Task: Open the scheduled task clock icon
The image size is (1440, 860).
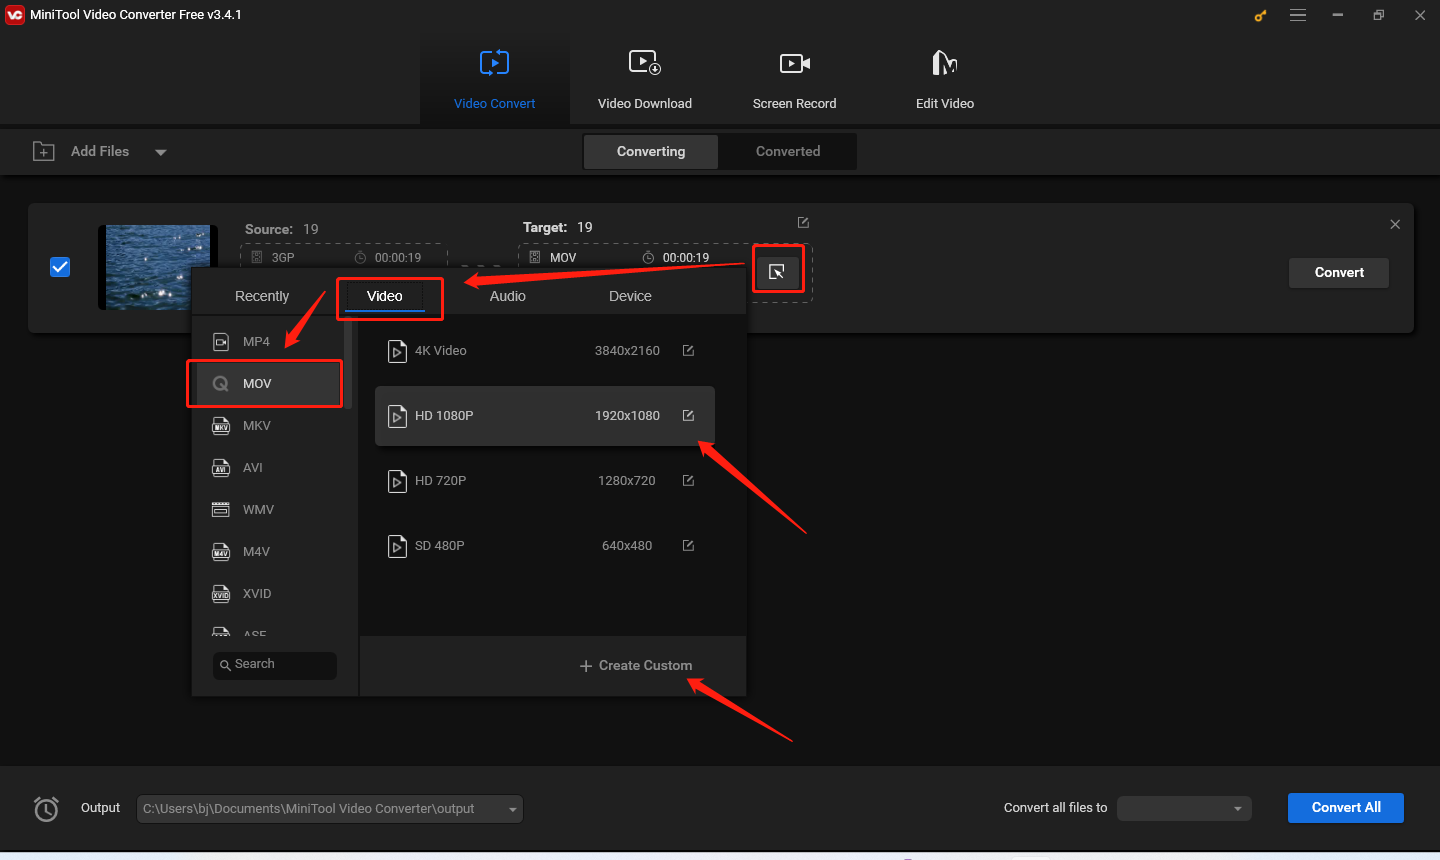Action: (46, 809)
